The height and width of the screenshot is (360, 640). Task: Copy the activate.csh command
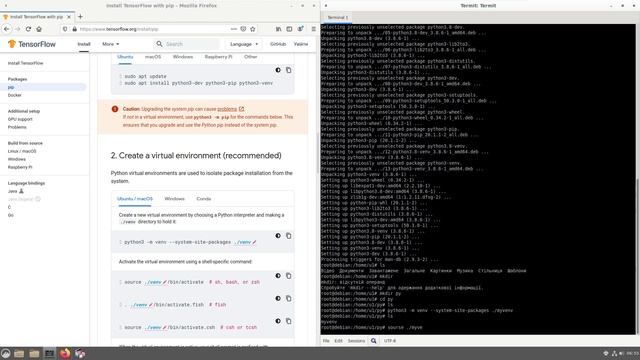point(289,321)
